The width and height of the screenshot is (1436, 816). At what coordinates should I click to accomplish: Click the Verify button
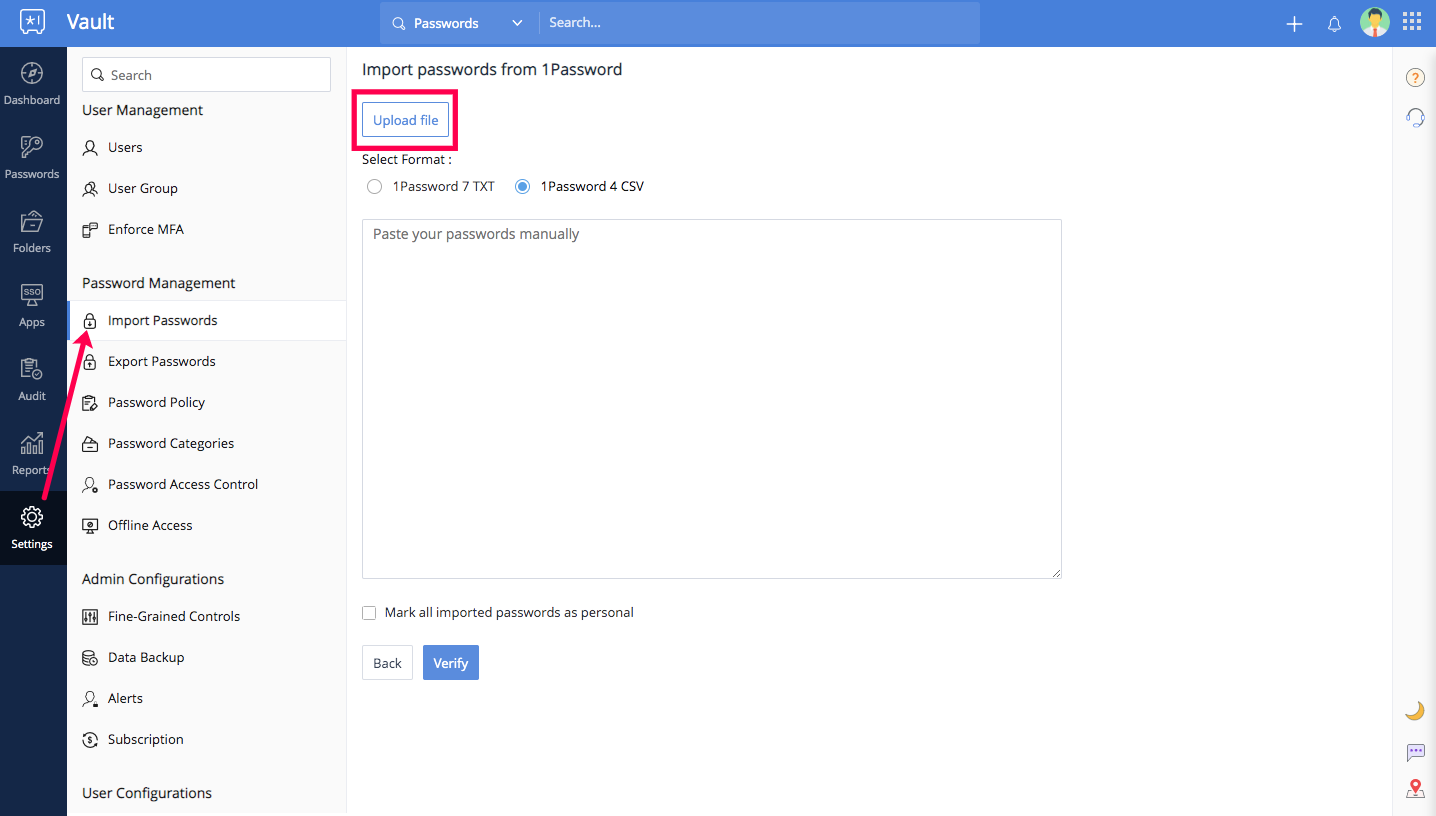451,663
